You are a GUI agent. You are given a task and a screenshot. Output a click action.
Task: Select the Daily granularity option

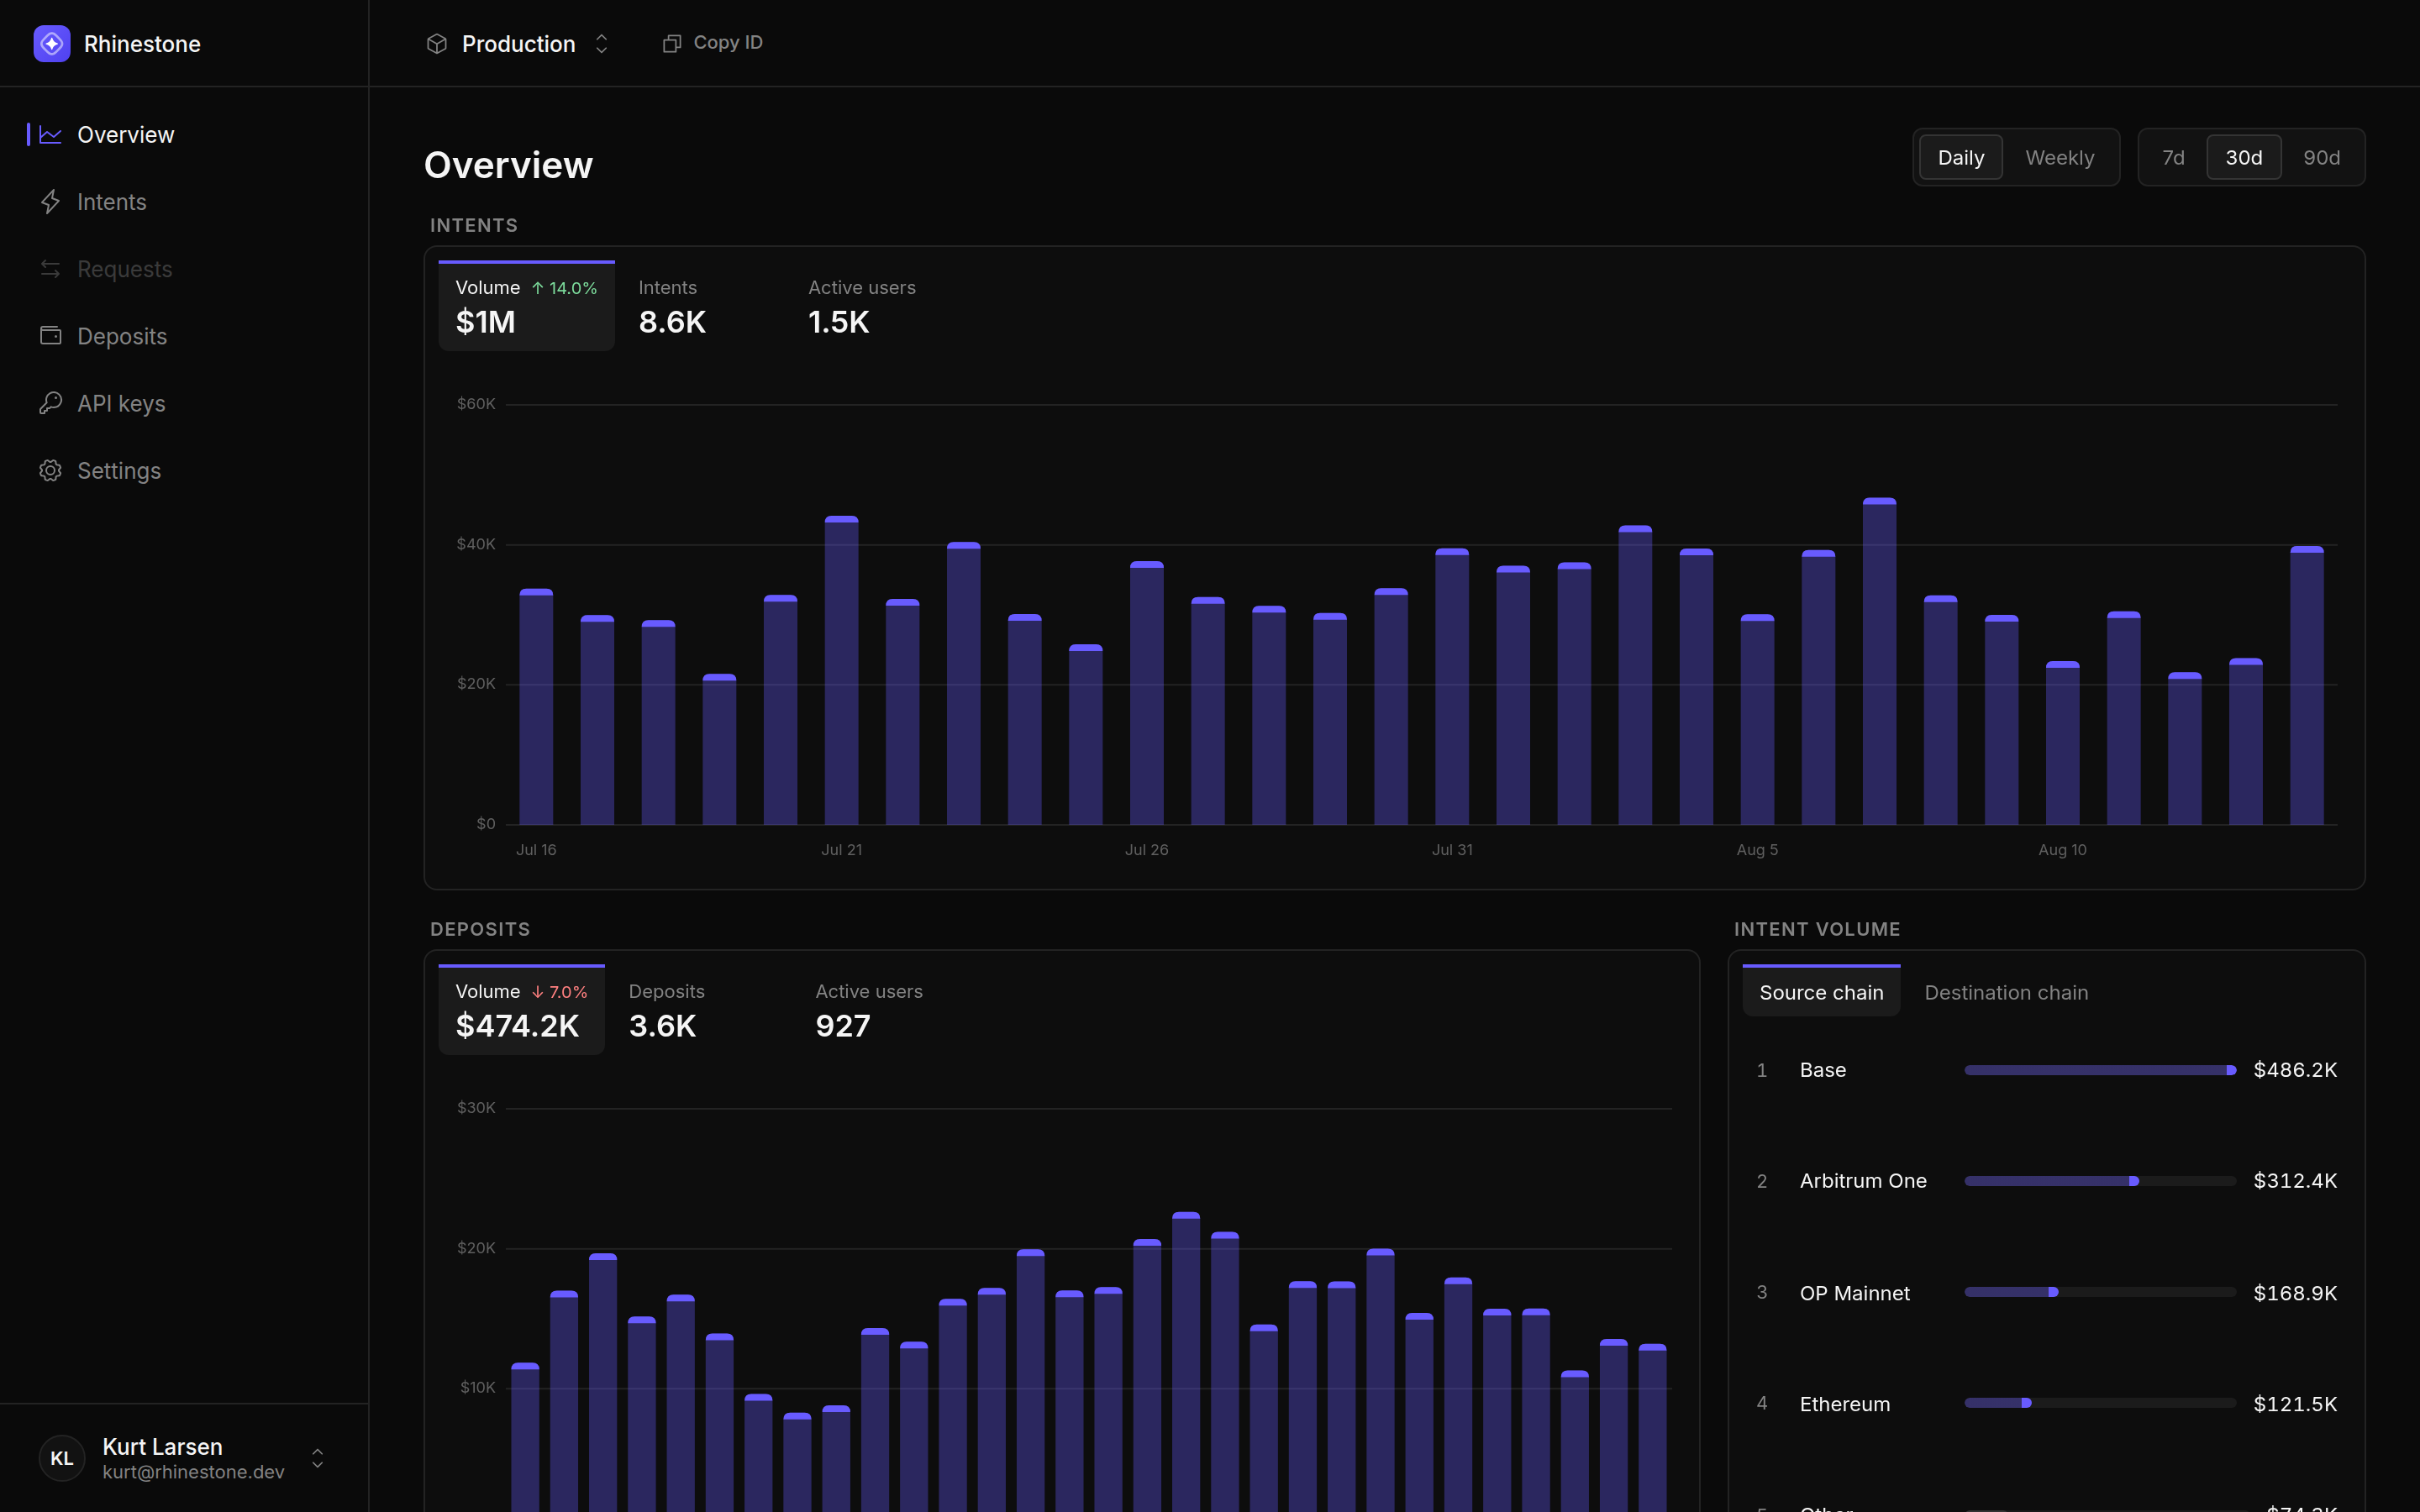[x=1960, y=158]
